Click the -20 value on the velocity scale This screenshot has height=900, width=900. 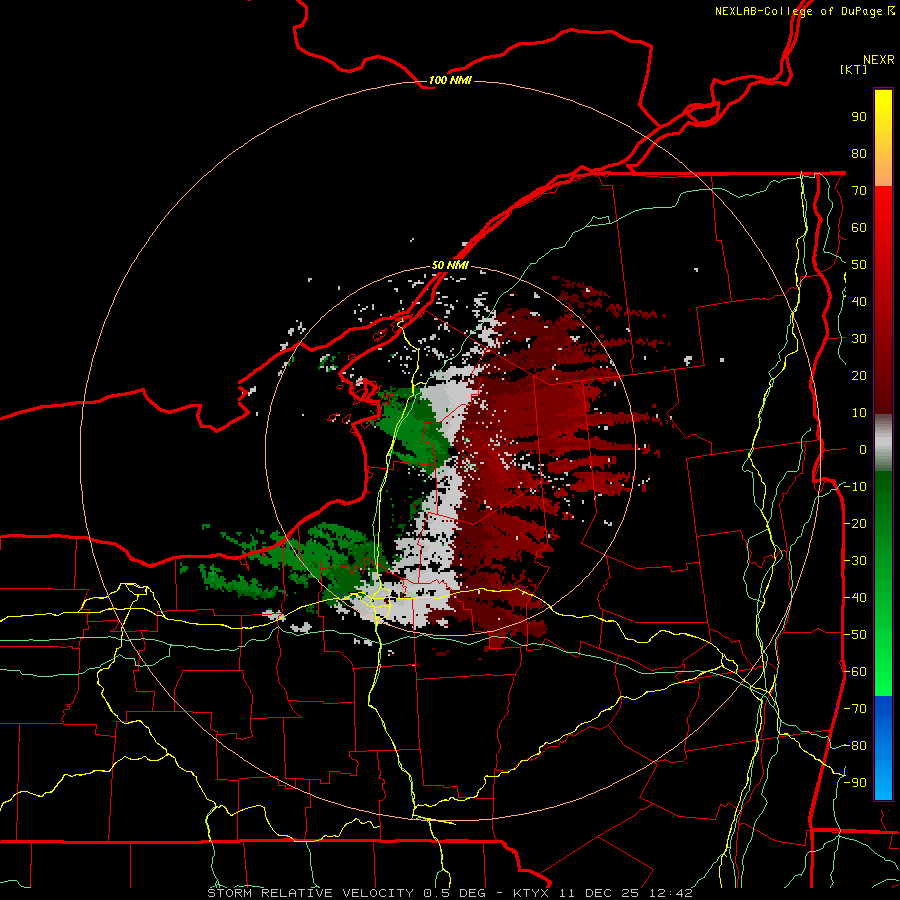[855, 523]
